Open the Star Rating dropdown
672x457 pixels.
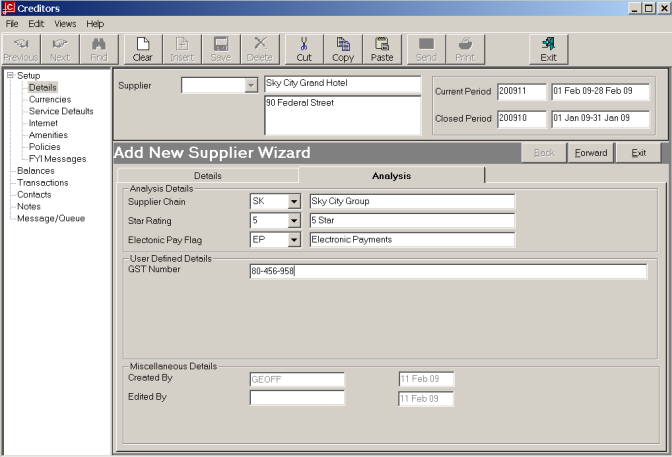pos(294,220)
